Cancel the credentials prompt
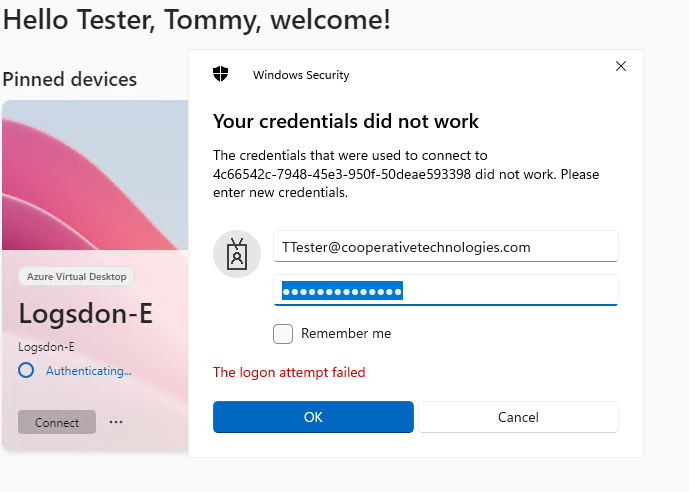 click(519, 417)
